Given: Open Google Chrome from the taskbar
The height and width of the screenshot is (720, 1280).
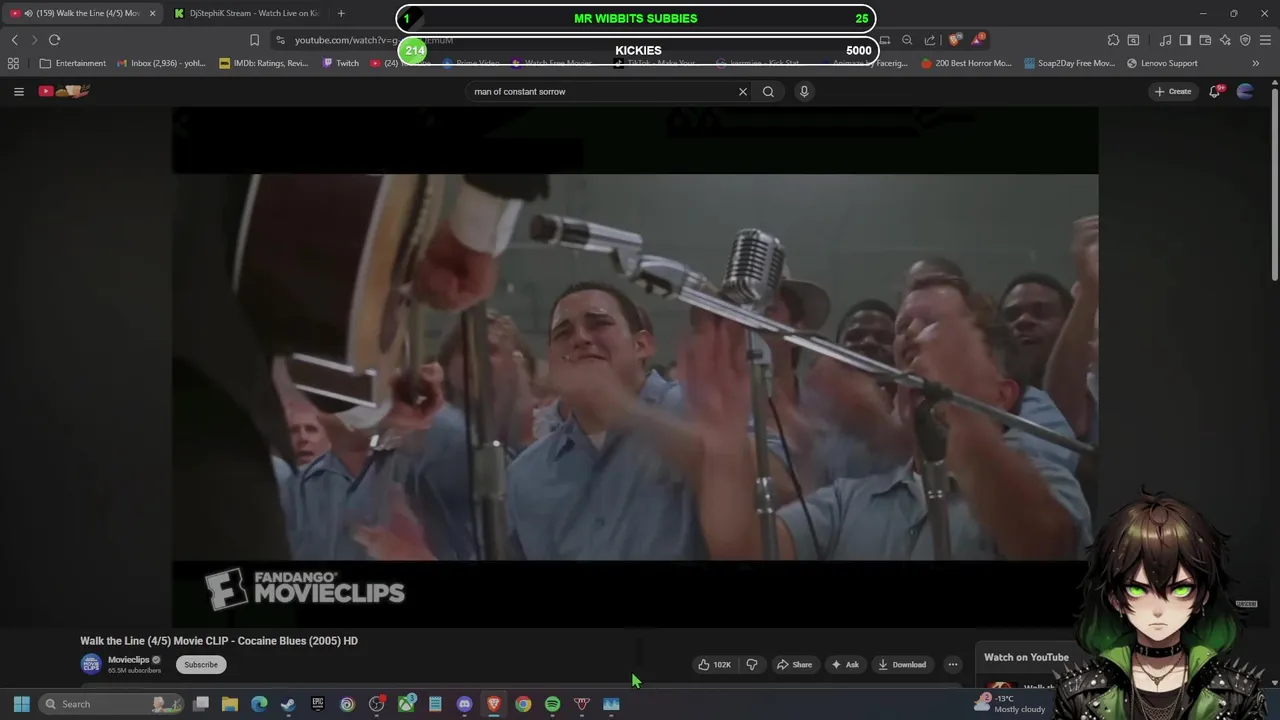Looking at the screenshot, I should pos(523,704).
